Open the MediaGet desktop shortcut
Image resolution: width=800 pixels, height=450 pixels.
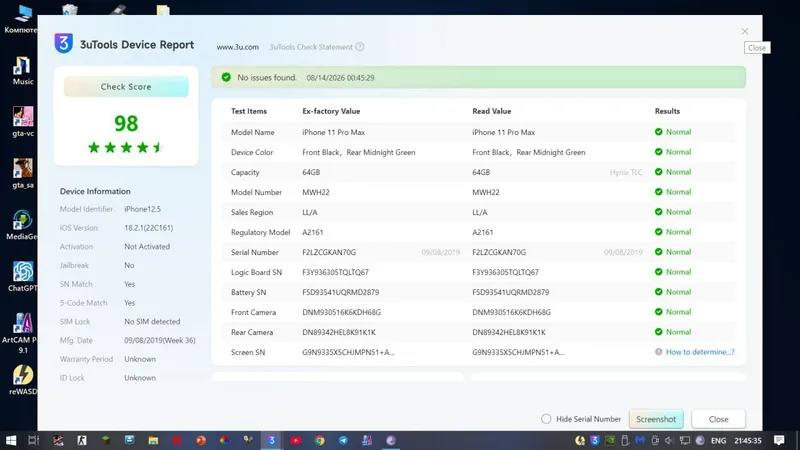21,225
